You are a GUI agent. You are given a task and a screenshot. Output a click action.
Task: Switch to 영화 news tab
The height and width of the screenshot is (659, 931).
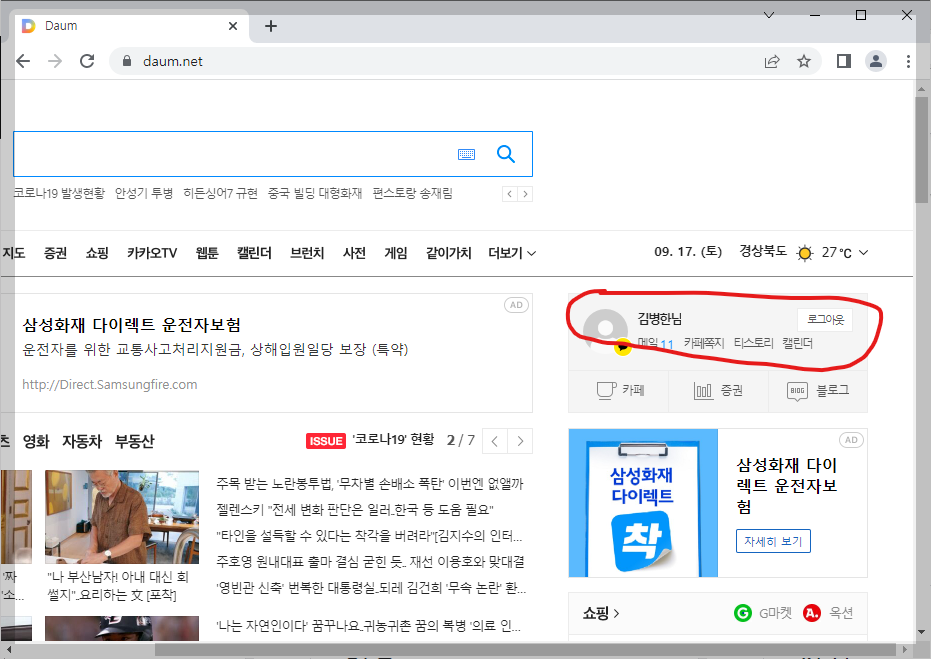pos(36,441)
